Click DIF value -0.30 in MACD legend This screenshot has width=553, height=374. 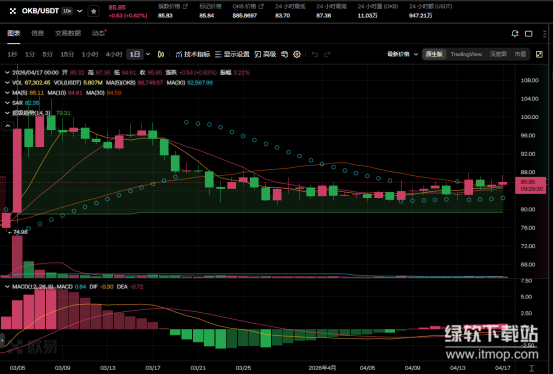point(107,287)
